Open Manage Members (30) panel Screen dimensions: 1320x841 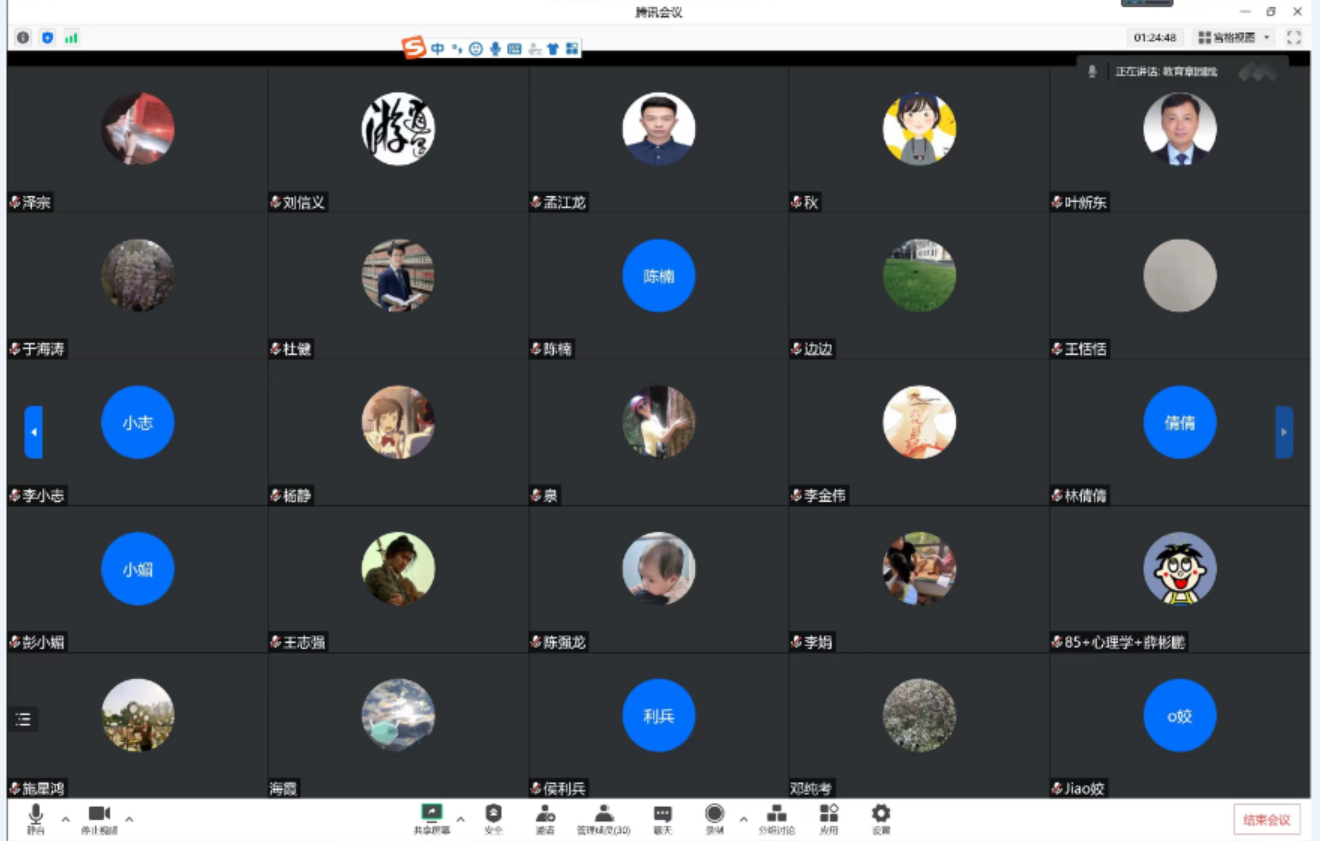pyautogui.click(x=603, y=816)
